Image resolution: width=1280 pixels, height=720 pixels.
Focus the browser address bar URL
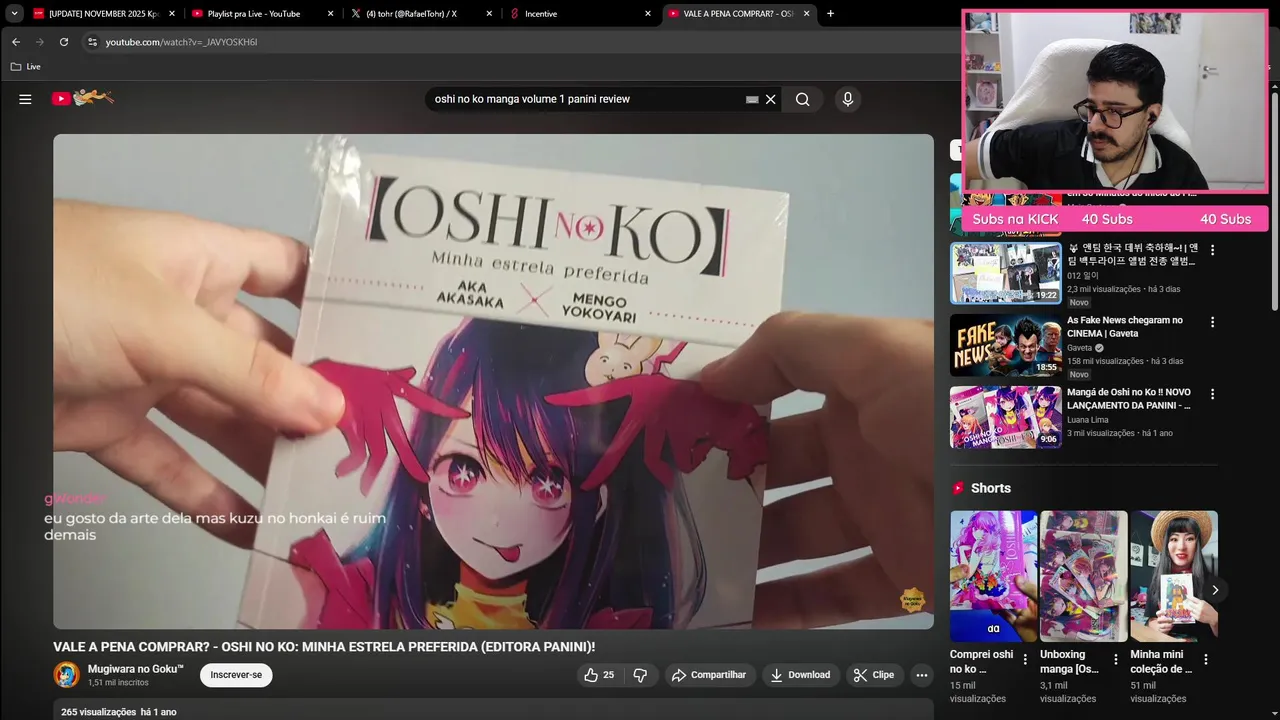coord(181,42)
